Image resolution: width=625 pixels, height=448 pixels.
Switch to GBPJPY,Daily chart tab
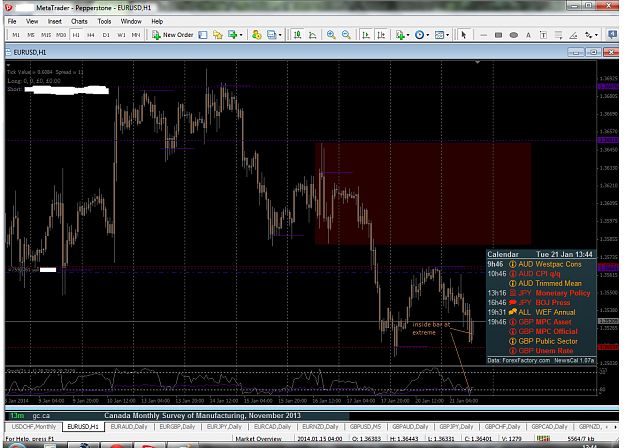[456, 427]
